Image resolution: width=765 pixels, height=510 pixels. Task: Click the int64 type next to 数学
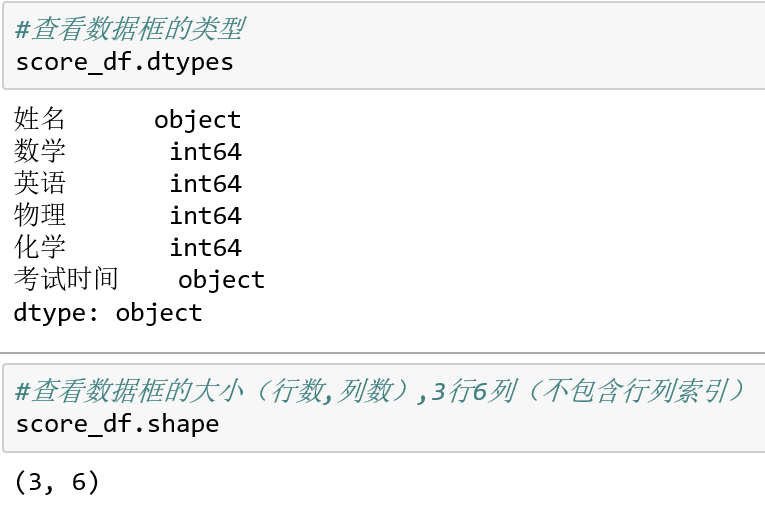pyautogui.click(x=205, y=152)
